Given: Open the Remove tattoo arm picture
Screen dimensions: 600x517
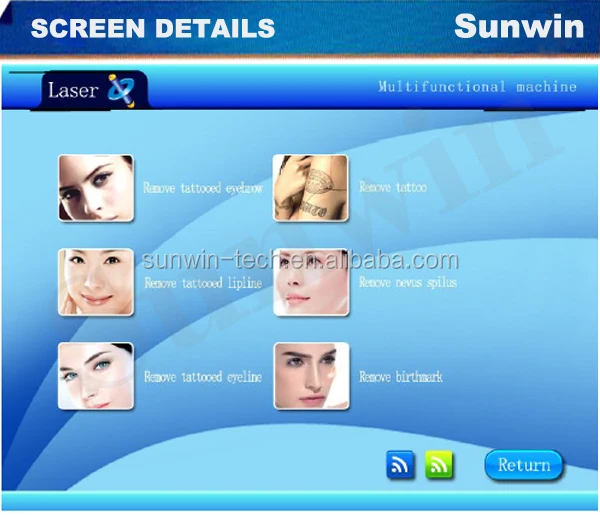Looking at the screenshot, I should pos(311,188).
